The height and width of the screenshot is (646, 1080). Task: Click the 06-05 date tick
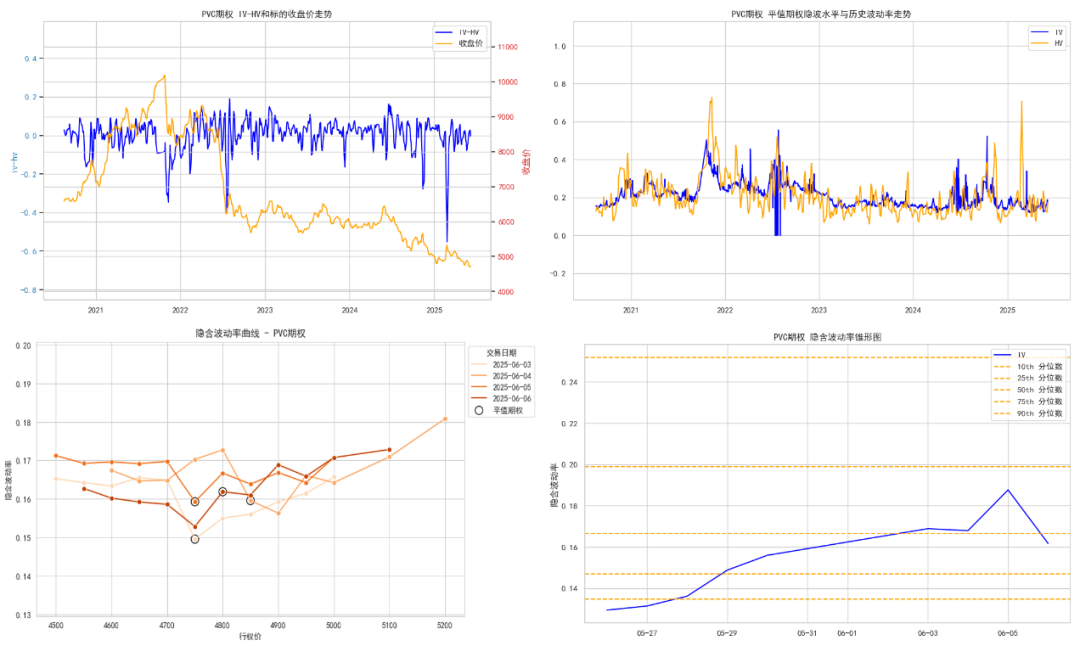(x=1008, y=633)
